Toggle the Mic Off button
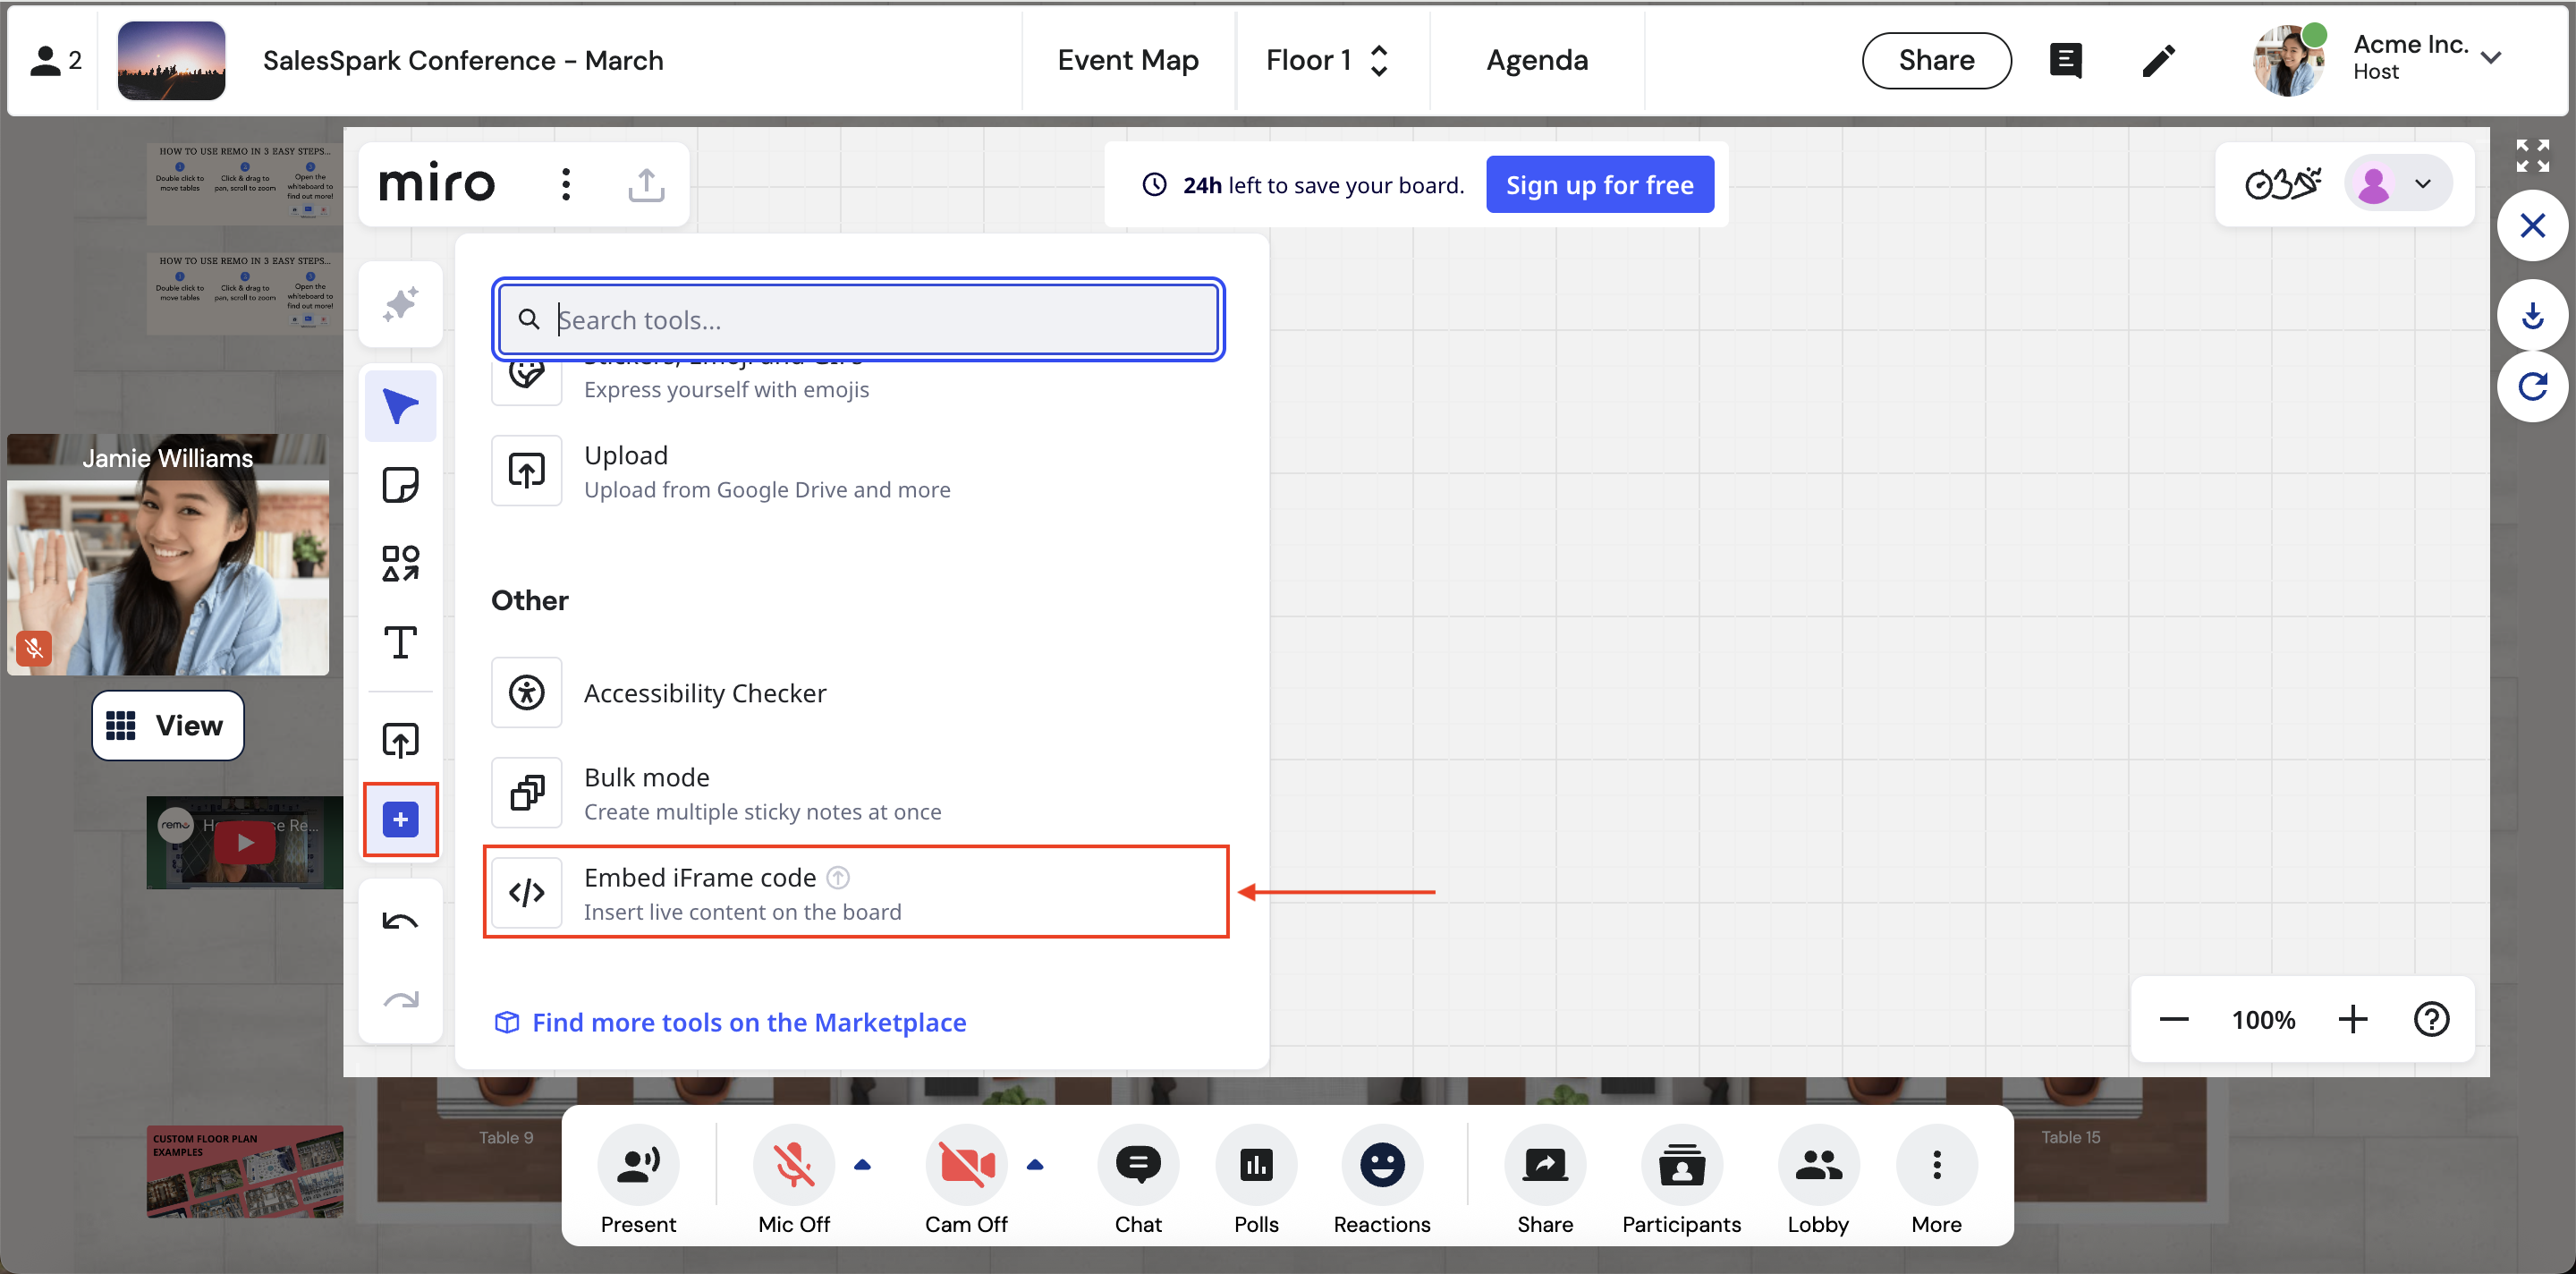This screenshot has width=2576, height=1274. pos(793,1164)
